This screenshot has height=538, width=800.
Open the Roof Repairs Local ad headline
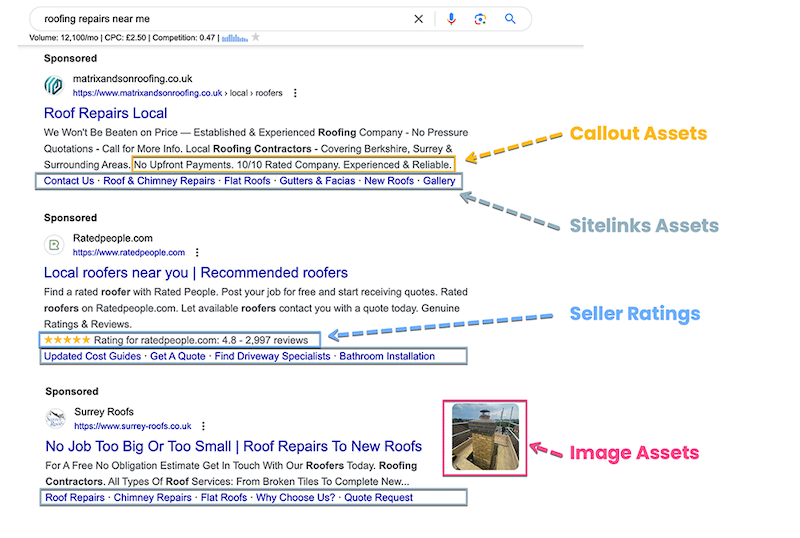pyautogui.click(x=106, y=113)
